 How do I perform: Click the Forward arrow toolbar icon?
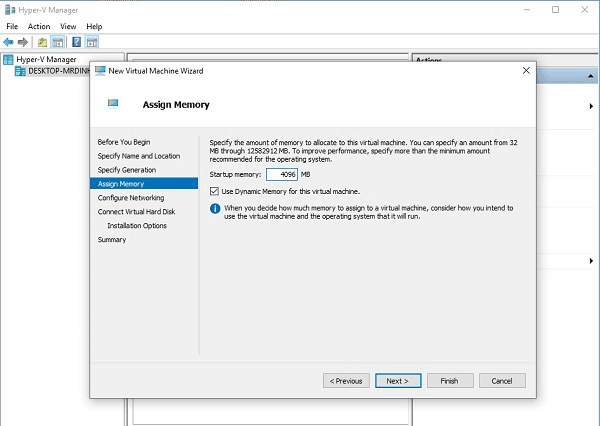[23, 42]
